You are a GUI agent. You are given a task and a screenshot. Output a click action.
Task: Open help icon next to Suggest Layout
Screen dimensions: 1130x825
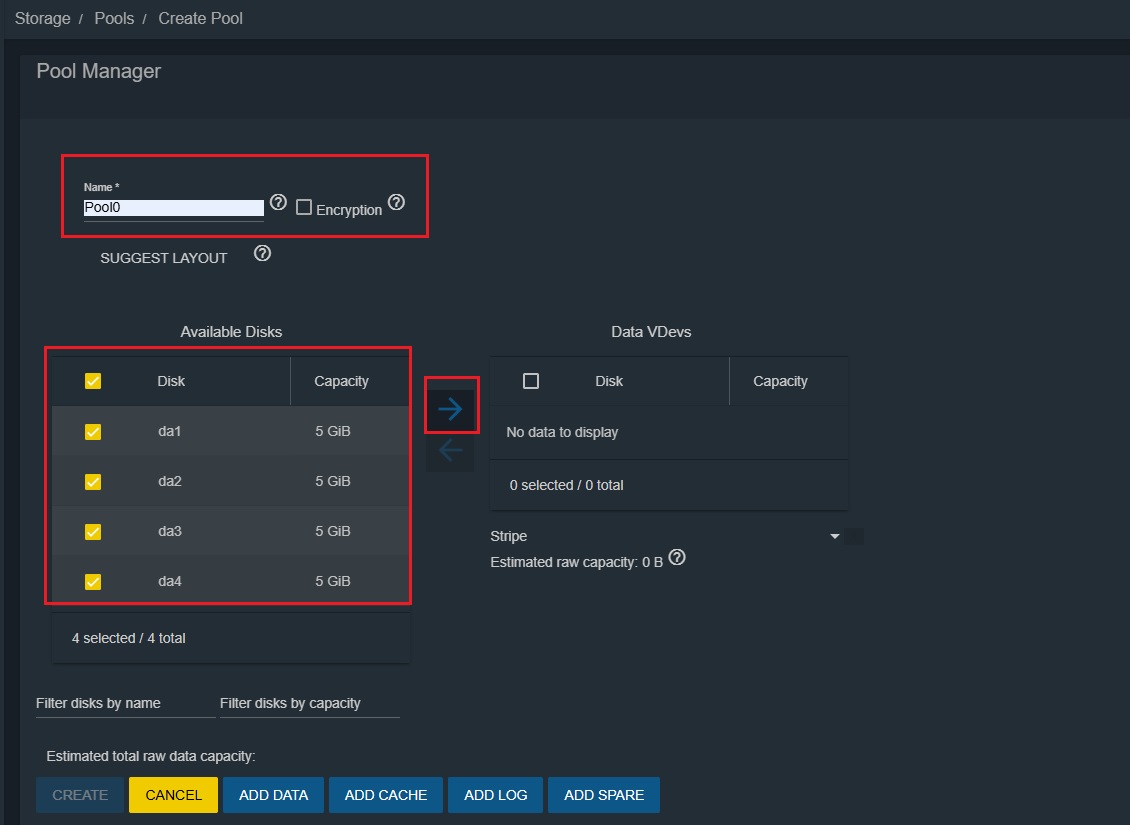pyautogui.click(x=263, y=254)
